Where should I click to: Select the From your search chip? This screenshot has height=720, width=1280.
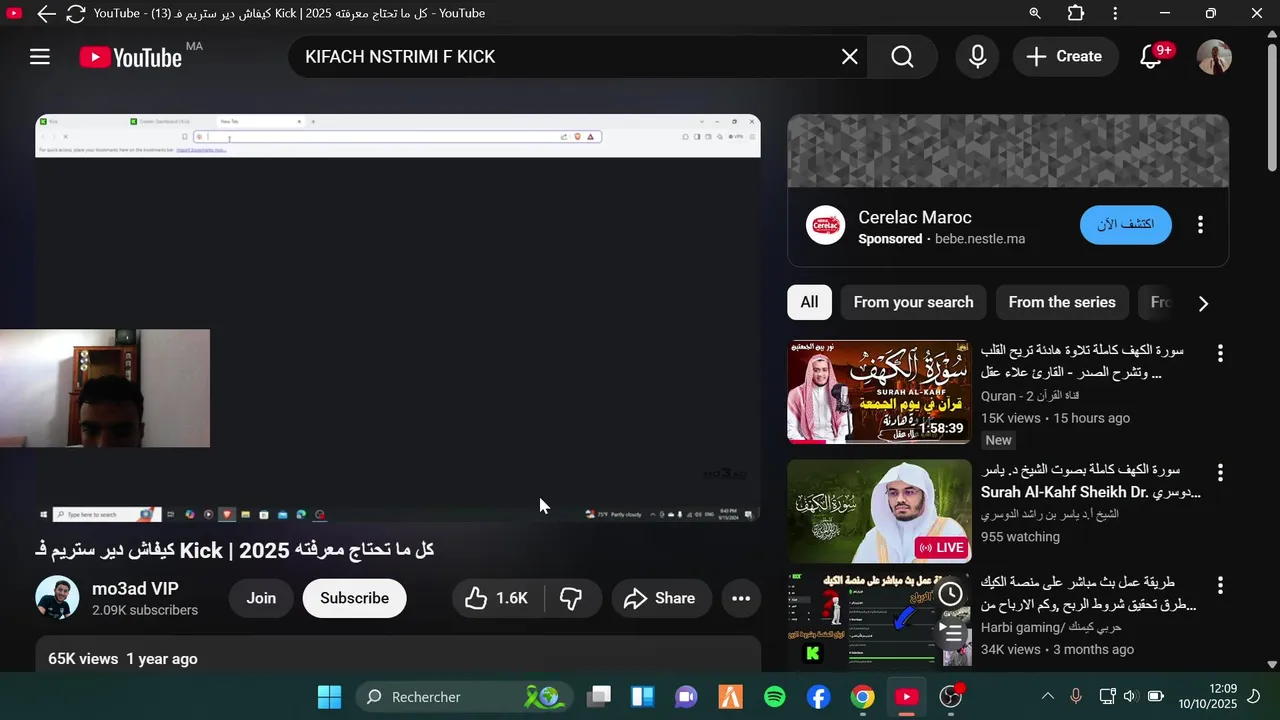pos(913,302)
